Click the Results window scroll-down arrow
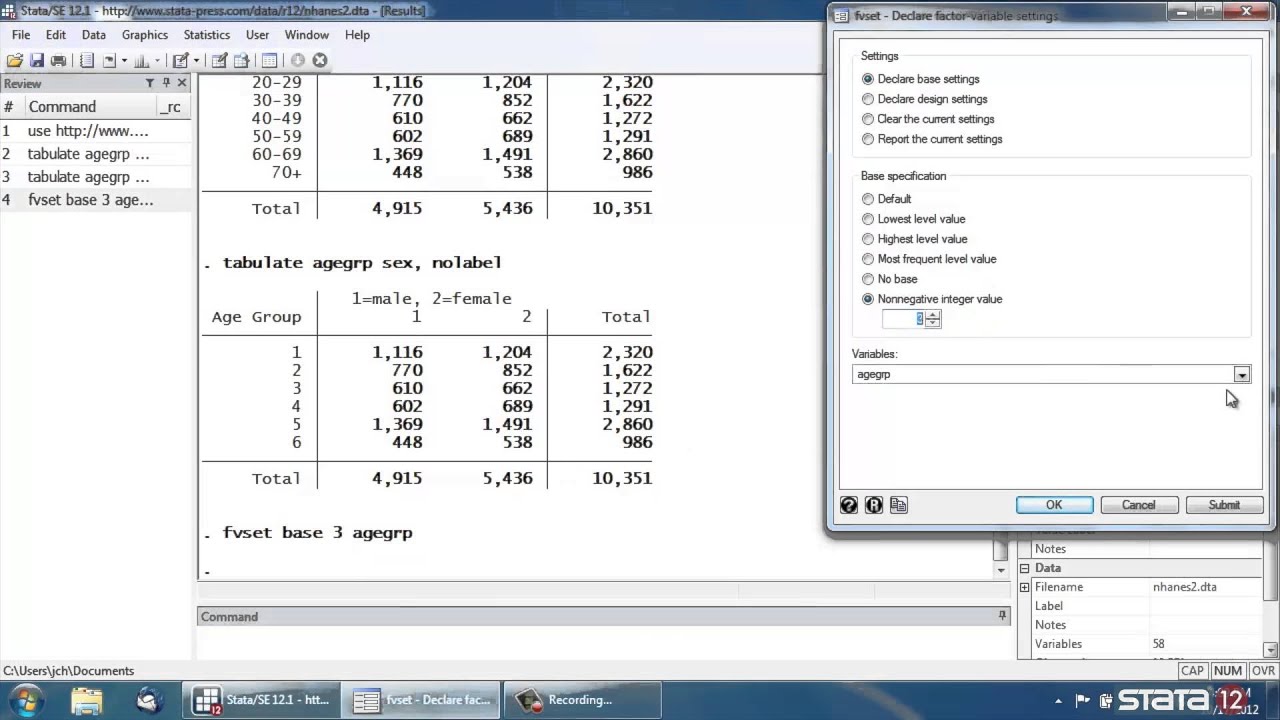 tap(1001, 570)
